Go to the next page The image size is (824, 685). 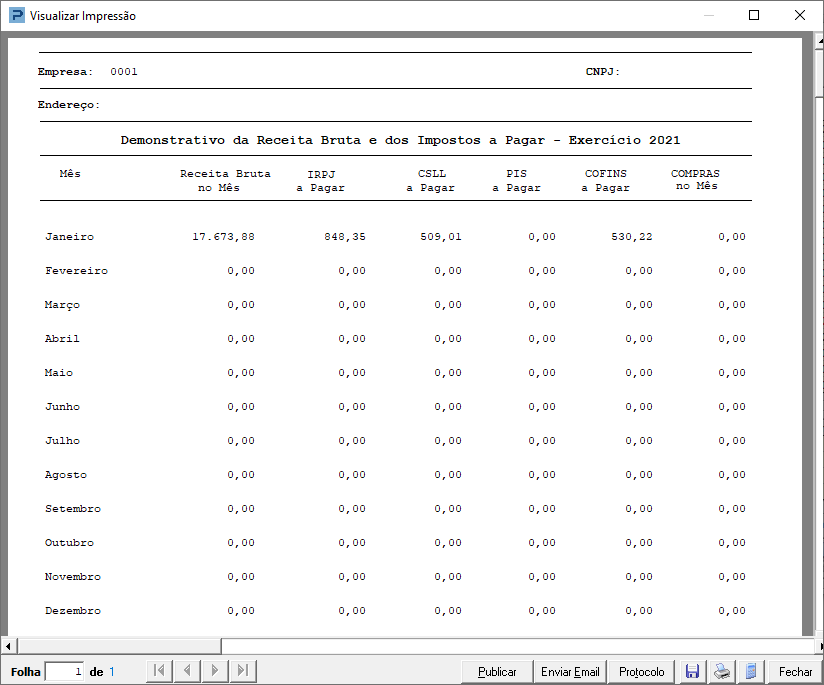(x=215, y=670)
